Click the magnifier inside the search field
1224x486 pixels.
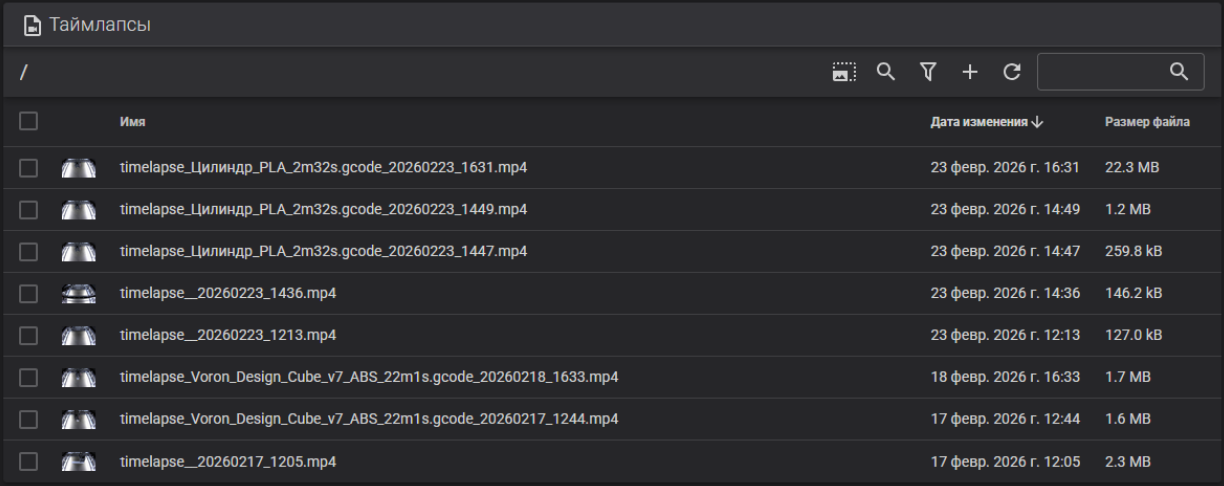coord(1180,71)
